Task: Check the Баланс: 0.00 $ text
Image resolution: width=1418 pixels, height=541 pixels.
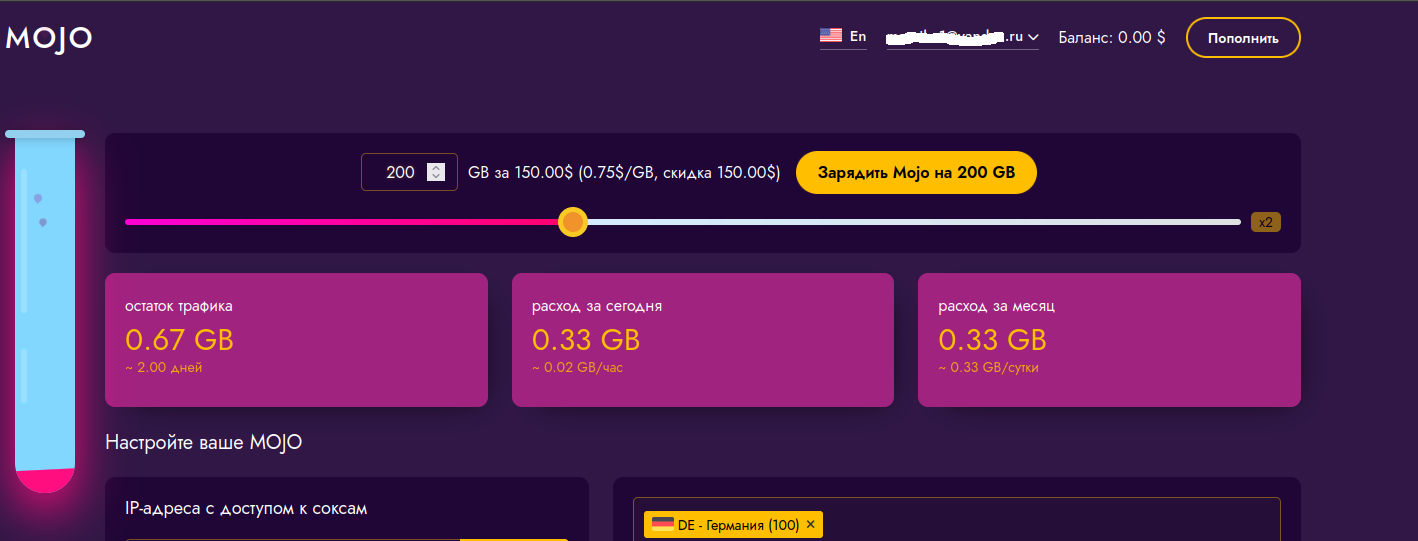Action: 1112,38
